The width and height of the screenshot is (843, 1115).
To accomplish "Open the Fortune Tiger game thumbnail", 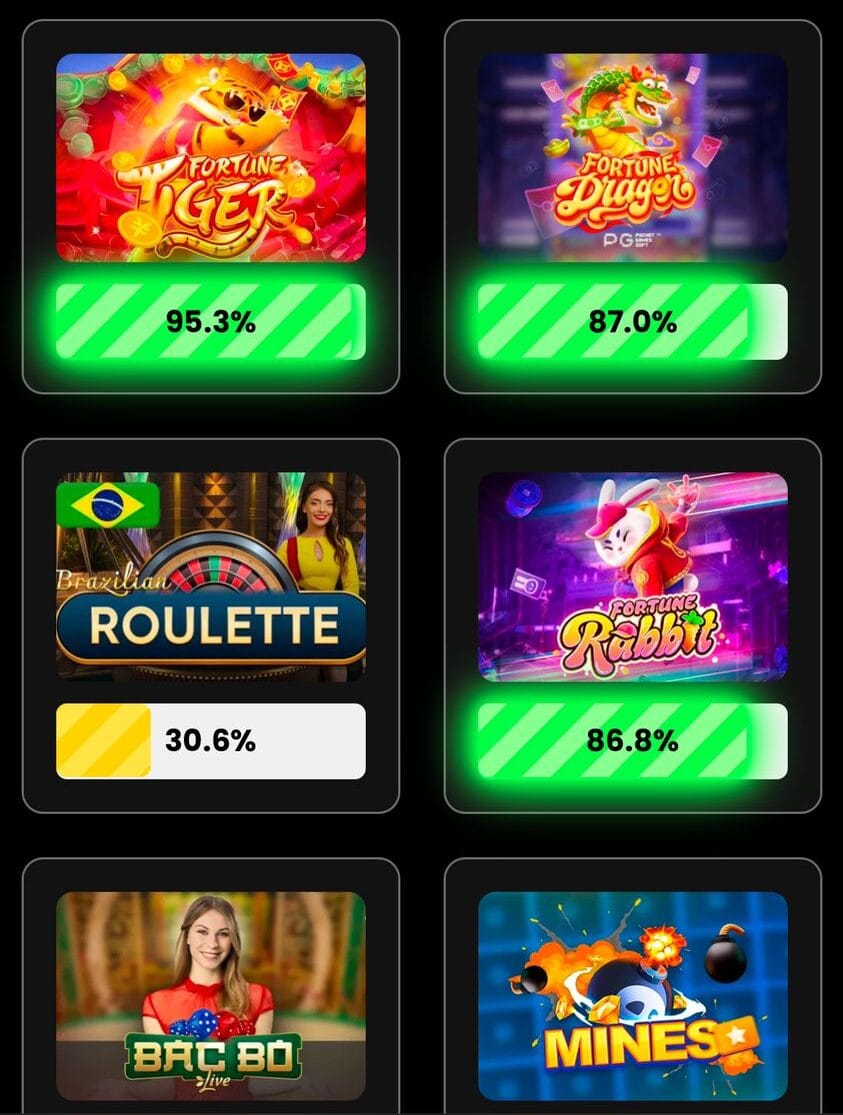I will pos(211,158).
